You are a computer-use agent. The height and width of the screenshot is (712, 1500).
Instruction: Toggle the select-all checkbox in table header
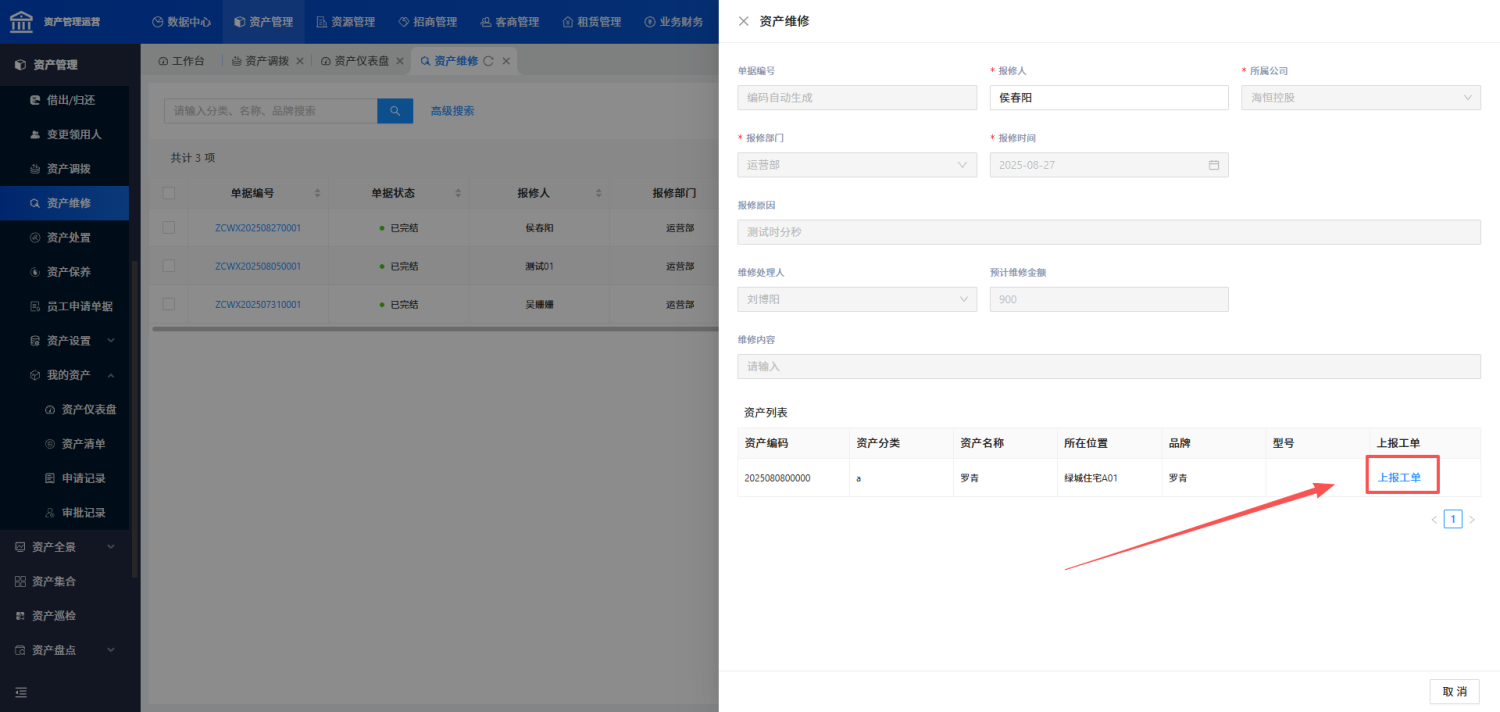(x=169, y=193)
